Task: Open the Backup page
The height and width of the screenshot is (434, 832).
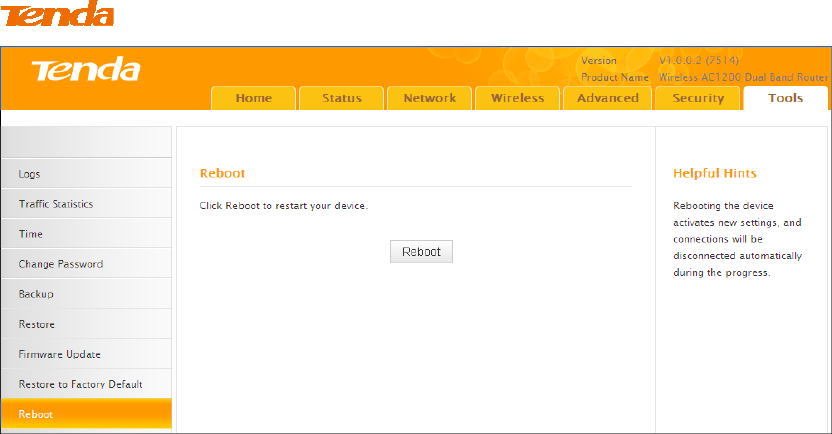Action: (x=86, y=294)
